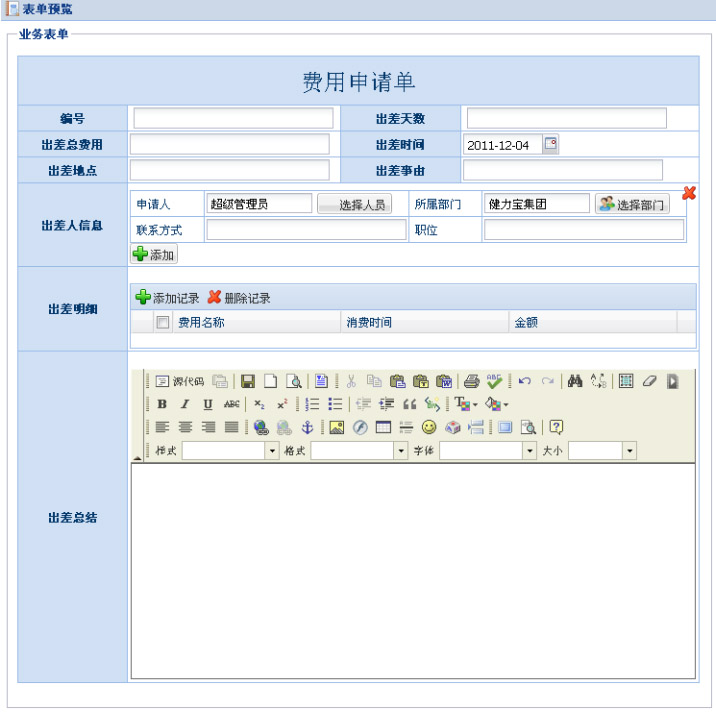This screenshot has width=716, height=713.
Task: Open the text color picker
Action: (x=466, y=404)
